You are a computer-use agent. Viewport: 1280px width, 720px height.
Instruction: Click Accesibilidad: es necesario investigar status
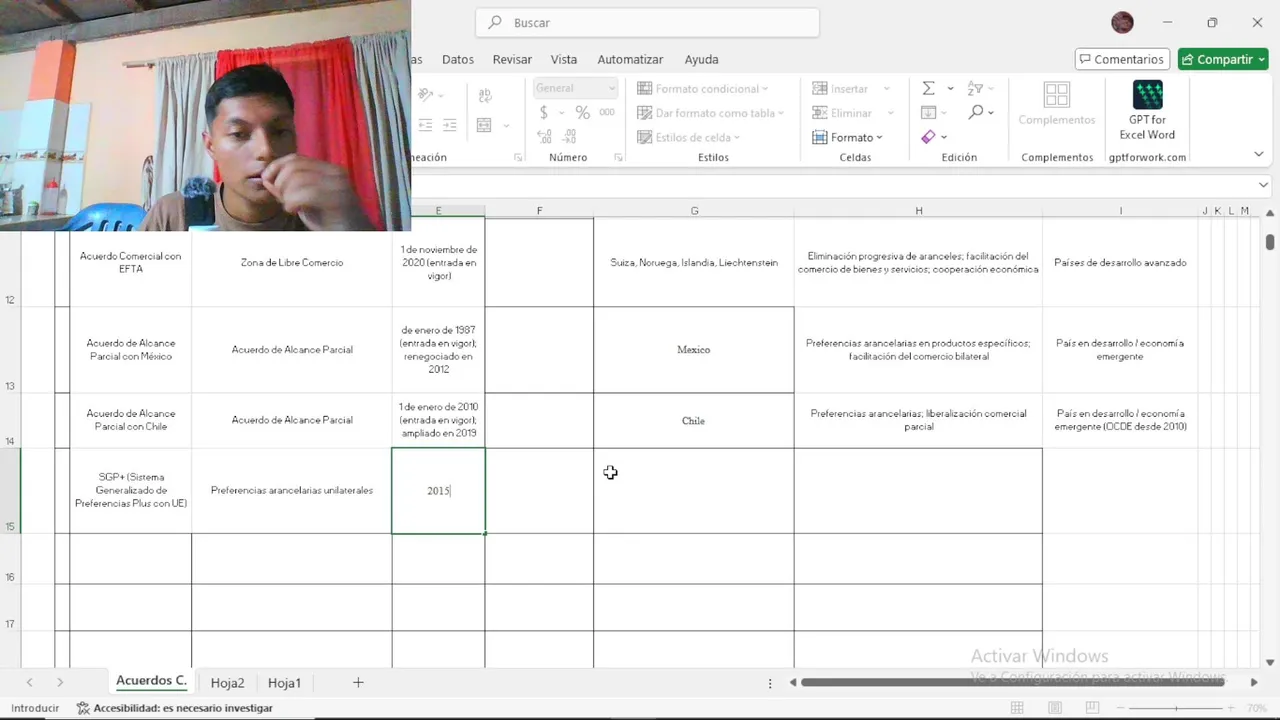(x=175, y=708)
